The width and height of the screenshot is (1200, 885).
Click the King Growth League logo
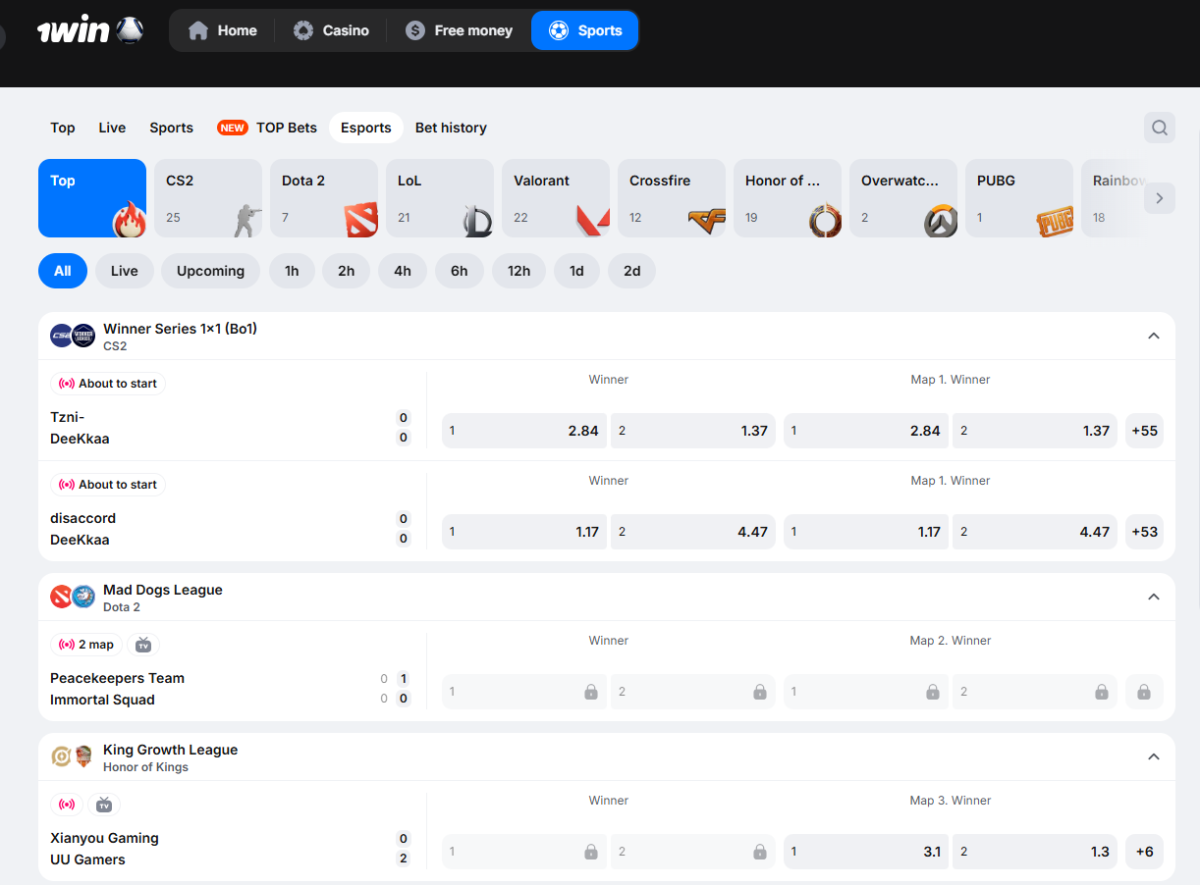(x=73, y=757)
